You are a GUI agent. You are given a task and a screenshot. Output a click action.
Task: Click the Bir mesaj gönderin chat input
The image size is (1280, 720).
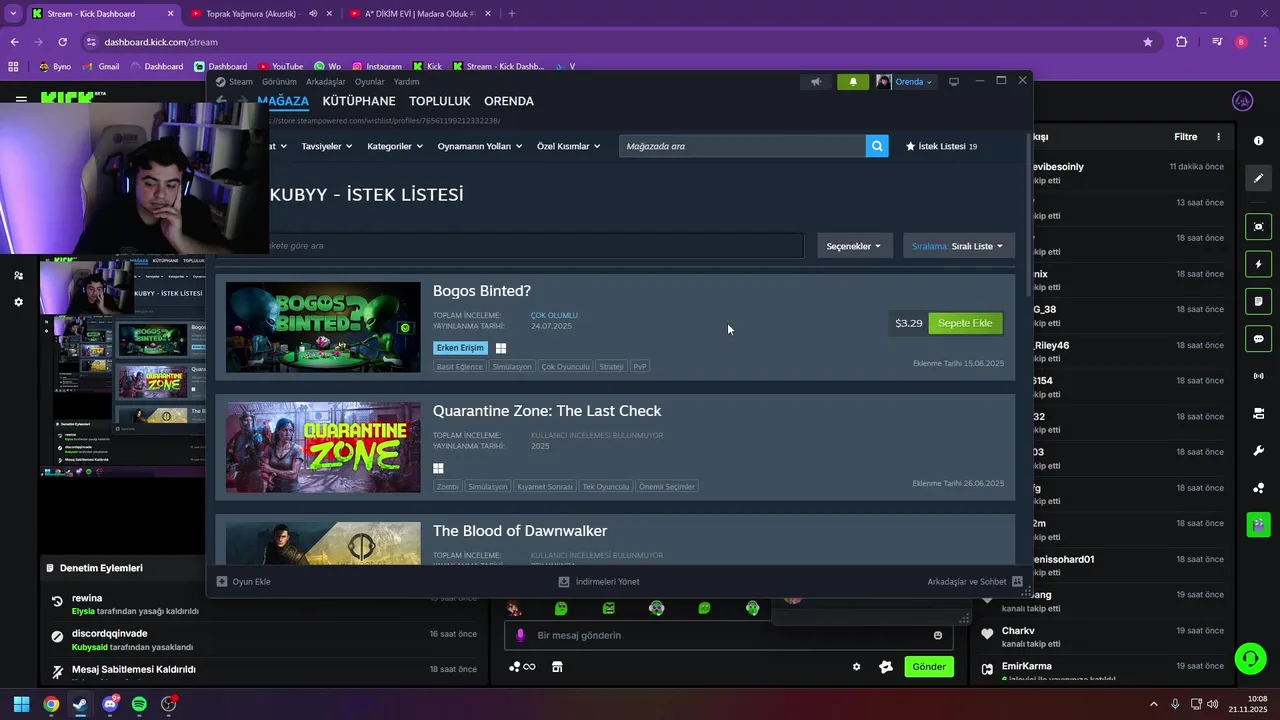(726, 635)
